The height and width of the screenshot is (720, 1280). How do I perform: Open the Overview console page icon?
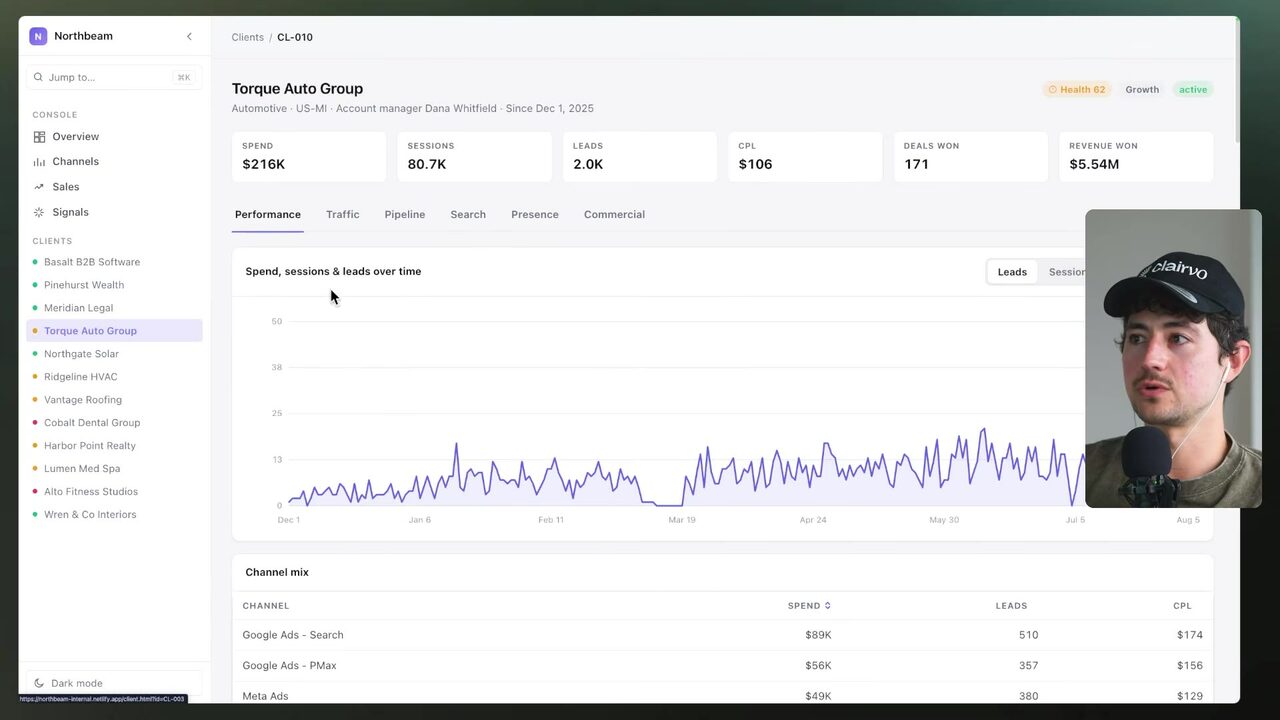[x=39, y=137]
